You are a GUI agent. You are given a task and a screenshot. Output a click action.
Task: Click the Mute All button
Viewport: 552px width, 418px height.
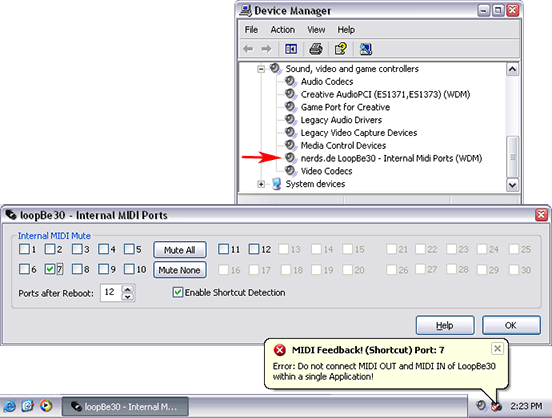tap(180, 250)
